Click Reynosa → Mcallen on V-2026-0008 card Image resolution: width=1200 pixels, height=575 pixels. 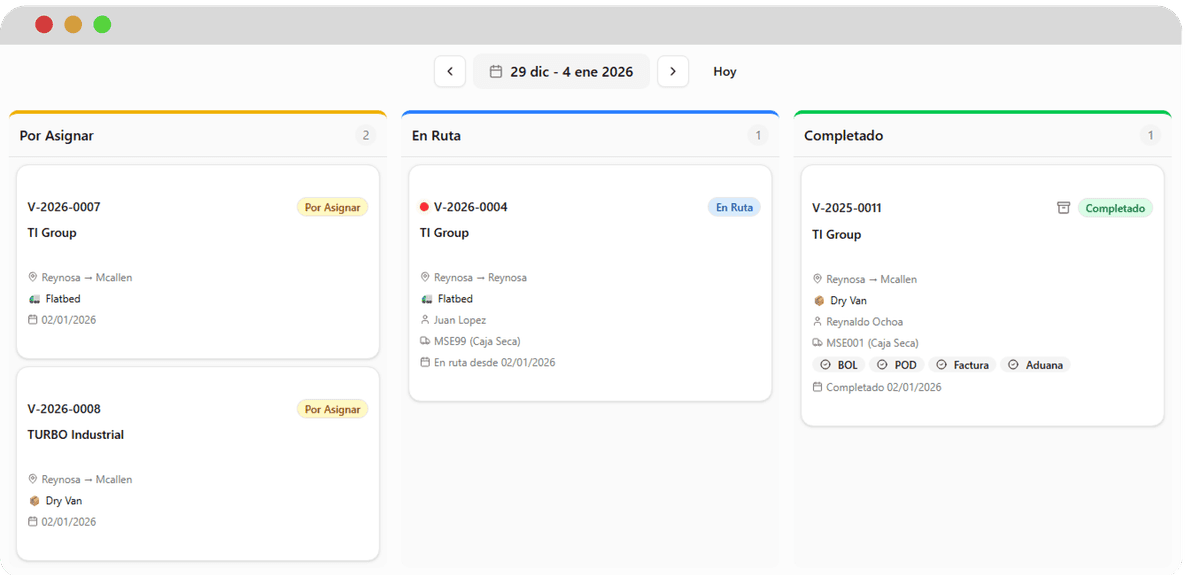tap(87, 480)
